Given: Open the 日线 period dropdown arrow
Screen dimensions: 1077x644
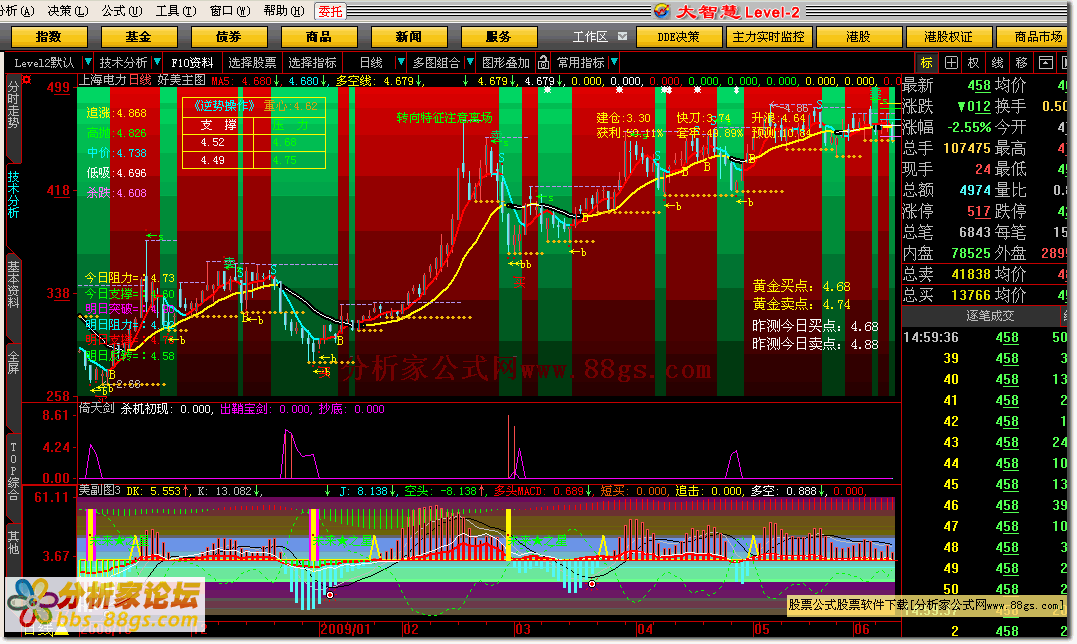Looking at the screenshot, I should (400, 62).
